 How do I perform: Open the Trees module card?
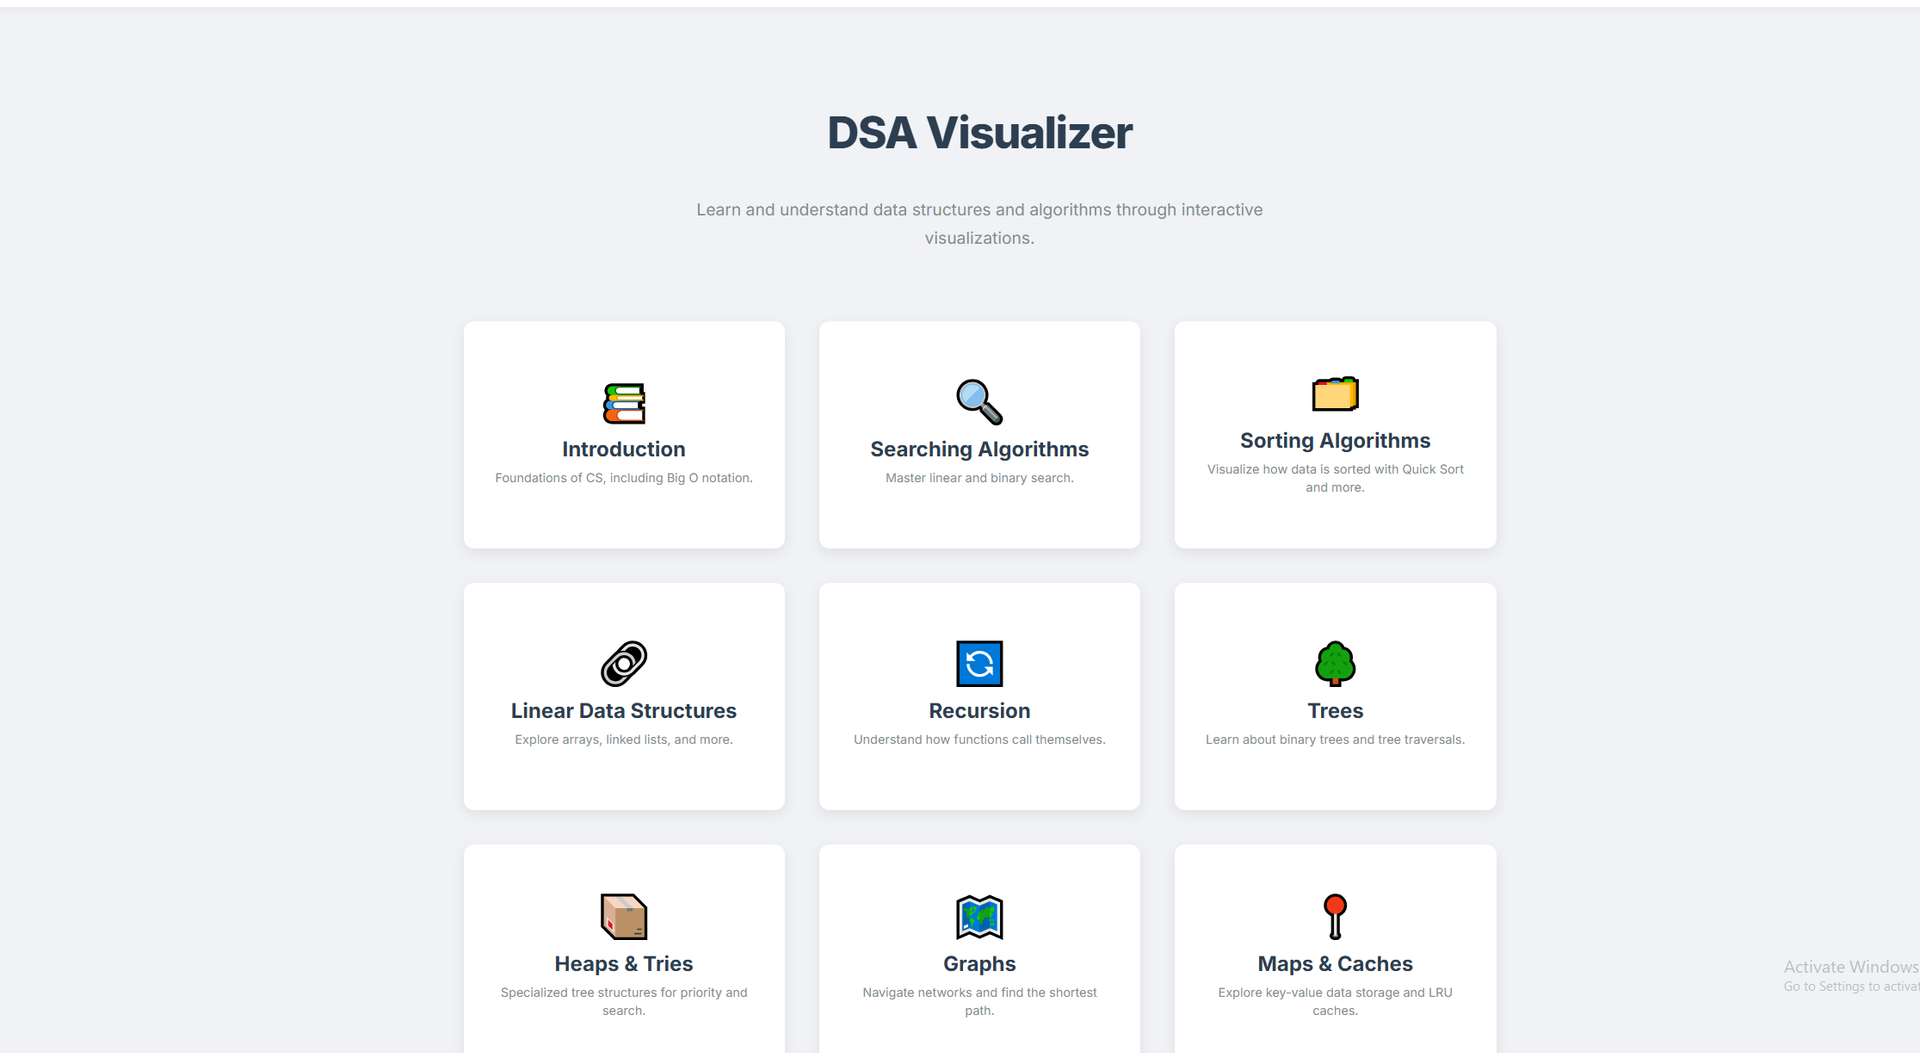tap(1335, 696)
